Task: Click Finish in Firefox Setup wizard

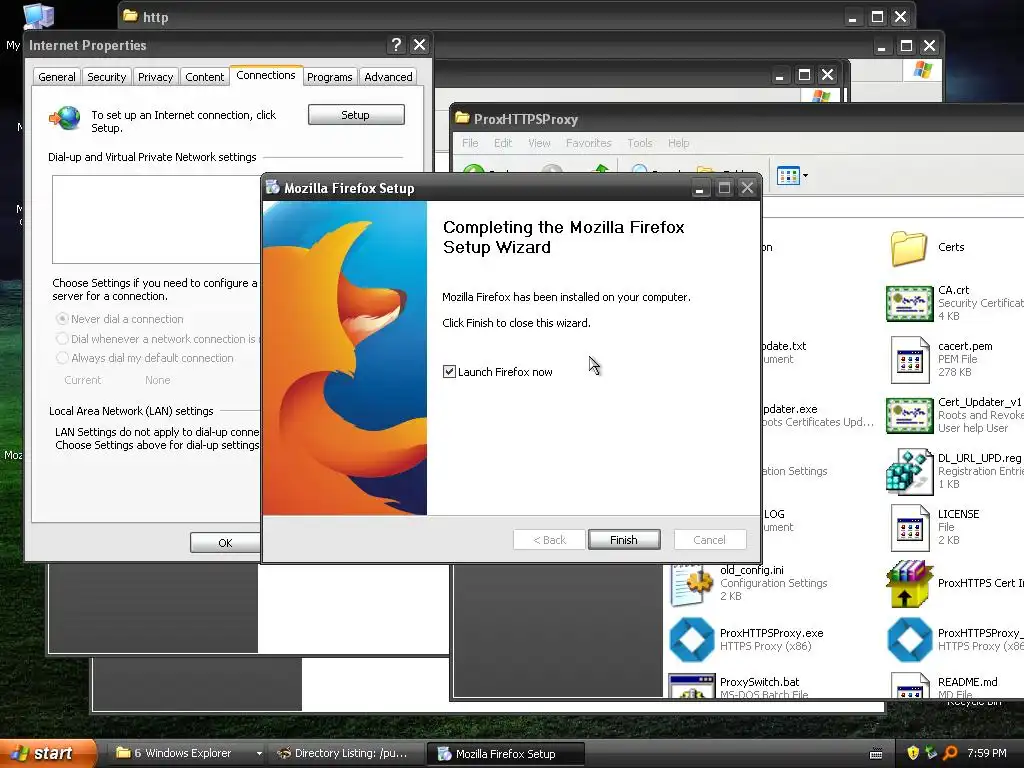Action: 624,539
